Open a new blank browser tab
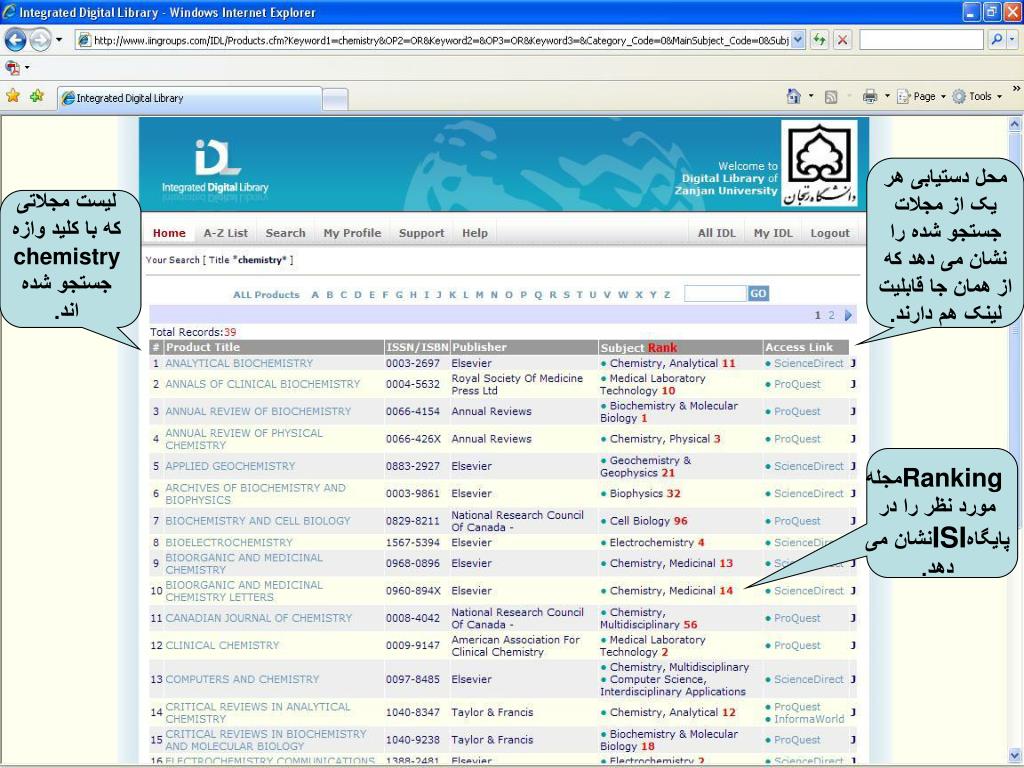The height and width of the screenshot is (768, 1024). point(335,99)
